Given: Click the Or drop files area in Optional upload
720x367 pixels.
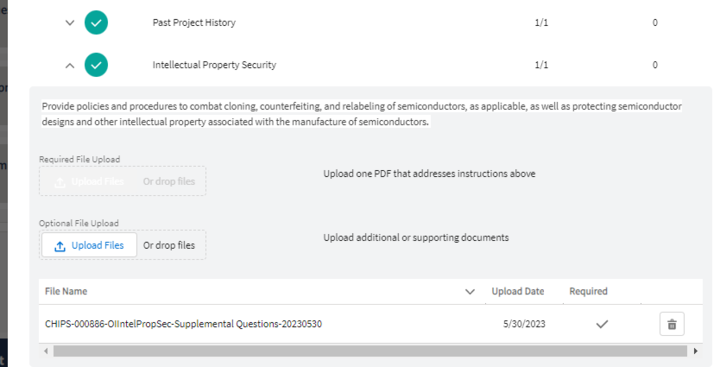Looking at the screenshot, I should pyautogui.click(x=169, y=245).
